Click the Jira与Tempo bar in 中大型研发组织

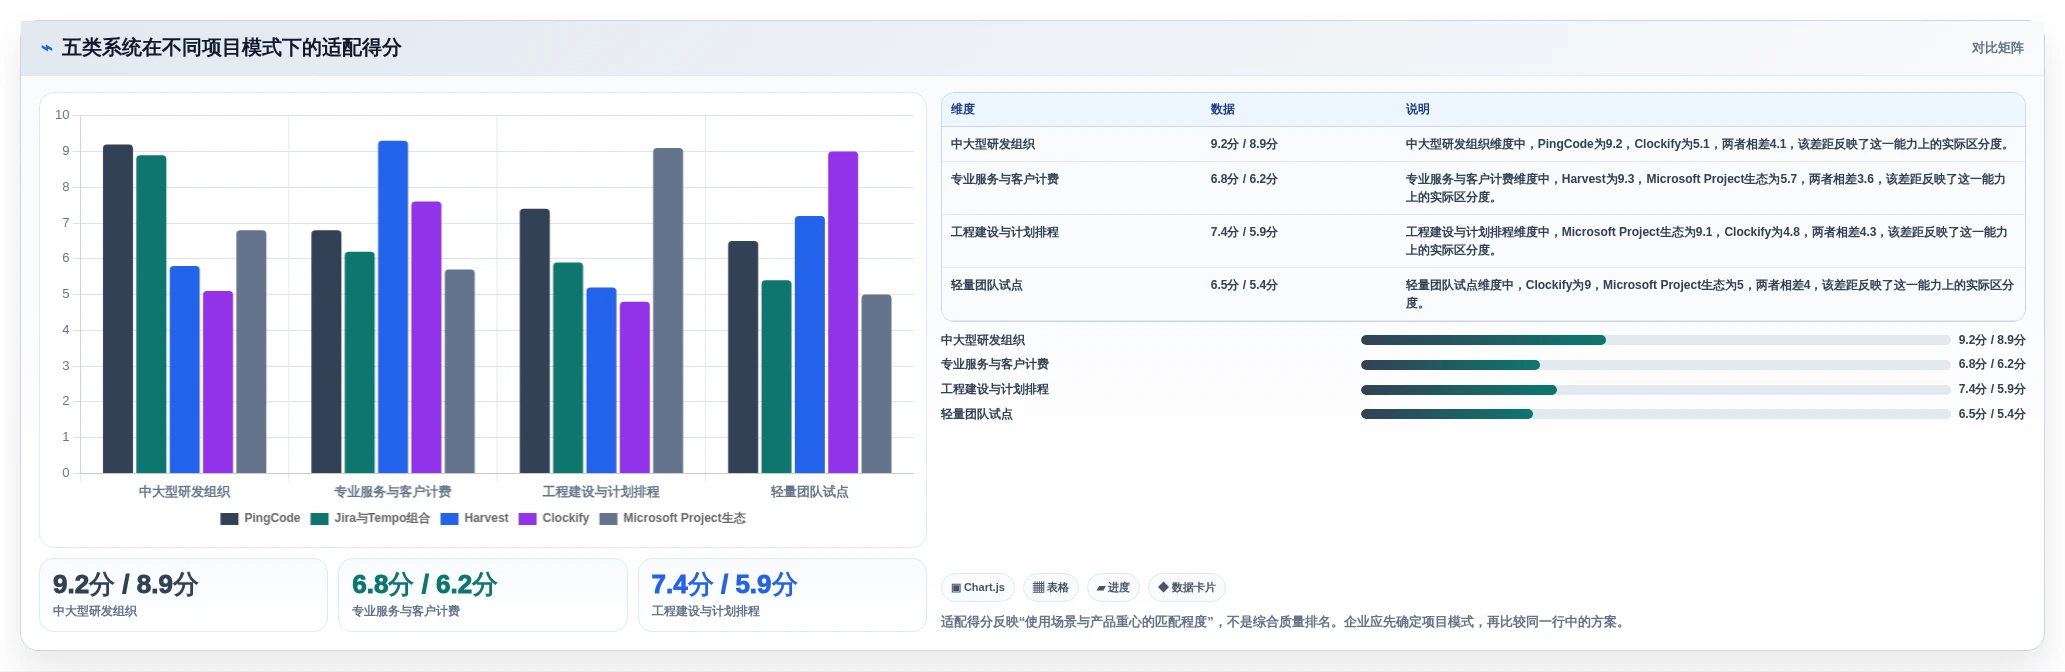[151, 314]
